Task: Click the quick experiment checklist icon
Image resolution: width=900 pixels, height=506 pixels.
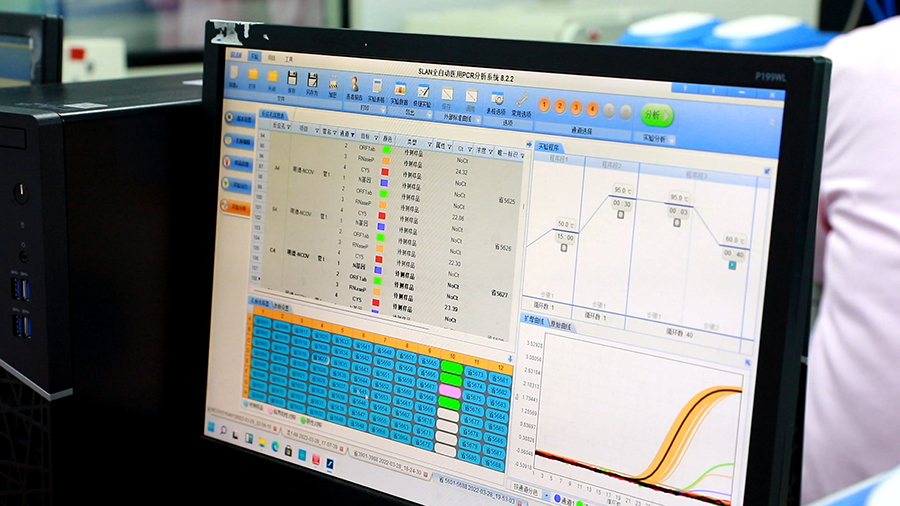Action: pos(423,91)
